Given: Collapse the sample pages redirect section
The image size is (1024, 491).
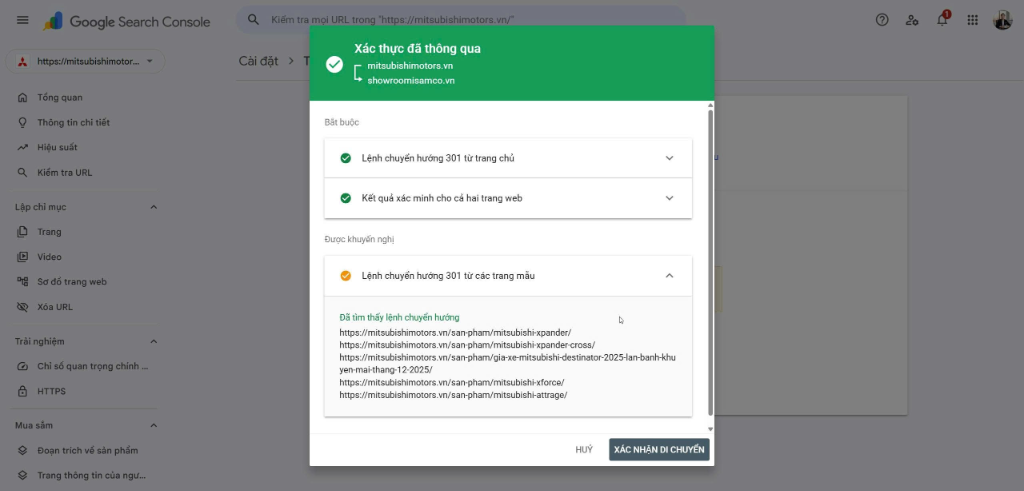Looking at the screenshot, I should (669, 276).
